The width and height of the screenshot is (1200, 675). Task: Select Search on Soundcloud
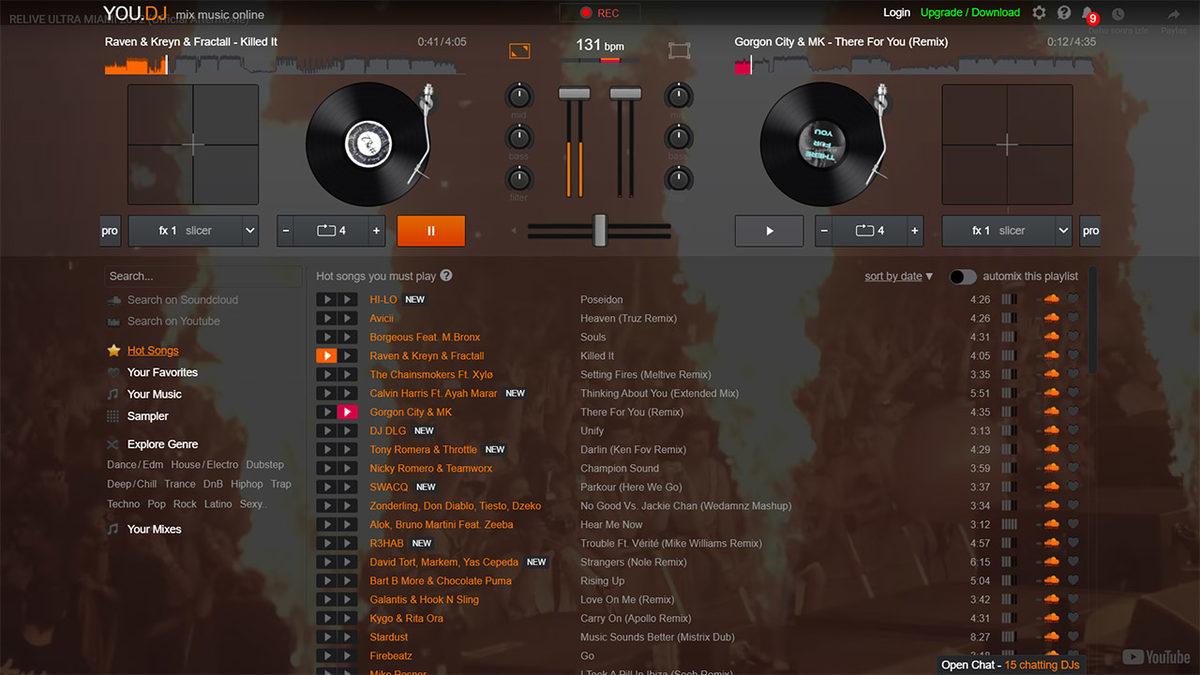pyautogui.click(x=182, y=299)
